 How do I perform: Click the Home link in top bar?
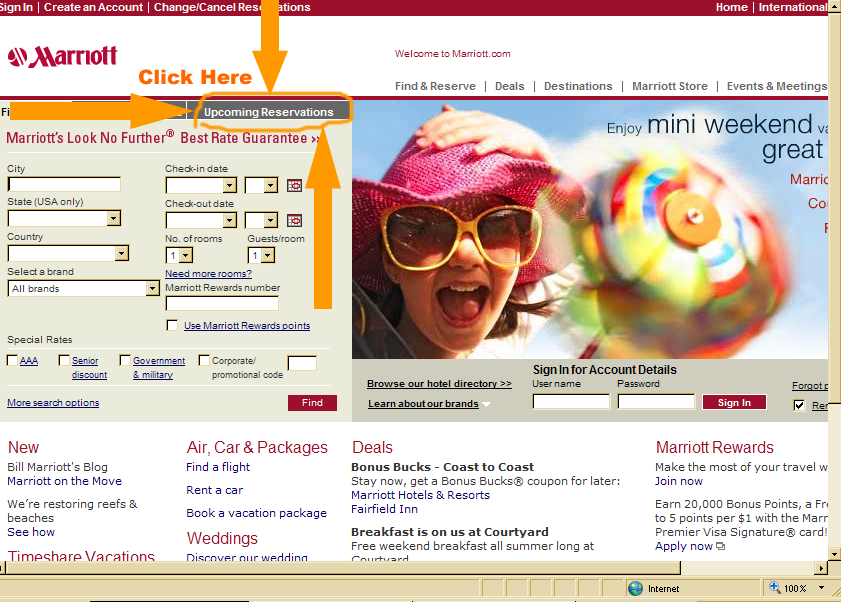coord(731,7)
